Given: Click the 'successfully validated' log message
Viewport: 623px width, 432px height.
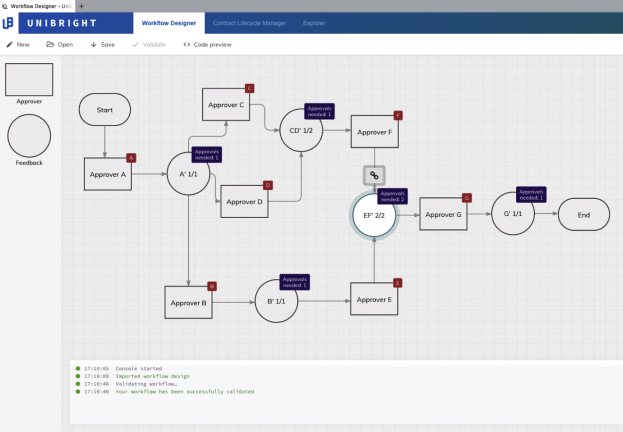Looking at the screenshot, I should pyautogui.click(x=185, y=391).
